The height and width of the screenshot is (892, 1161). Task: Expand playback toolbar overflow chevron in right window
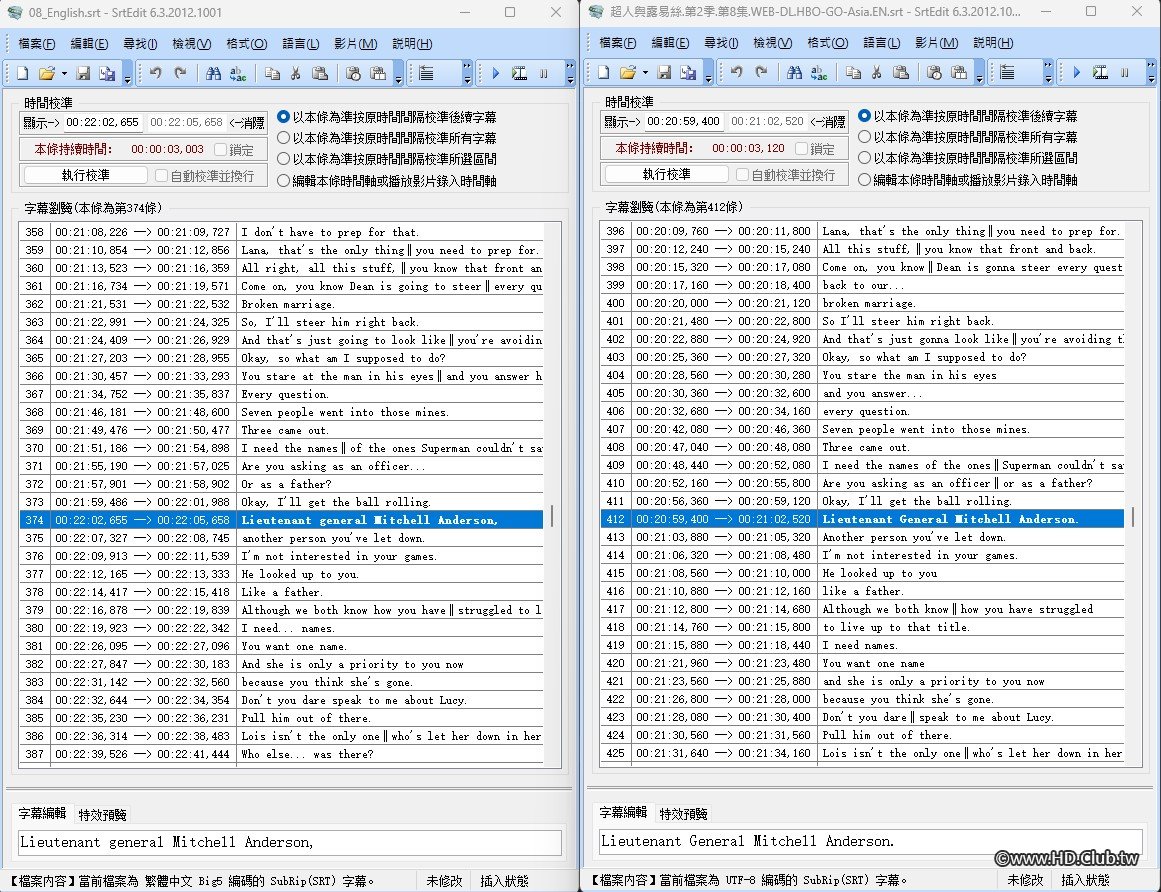(1151, 72)
